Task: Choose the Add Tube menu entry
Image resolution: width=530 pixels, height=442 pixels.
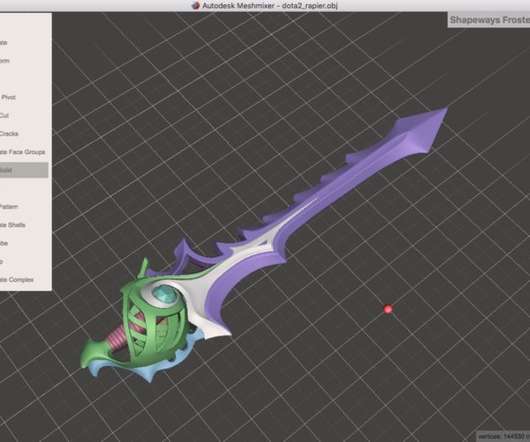Action: click(4, 243)
